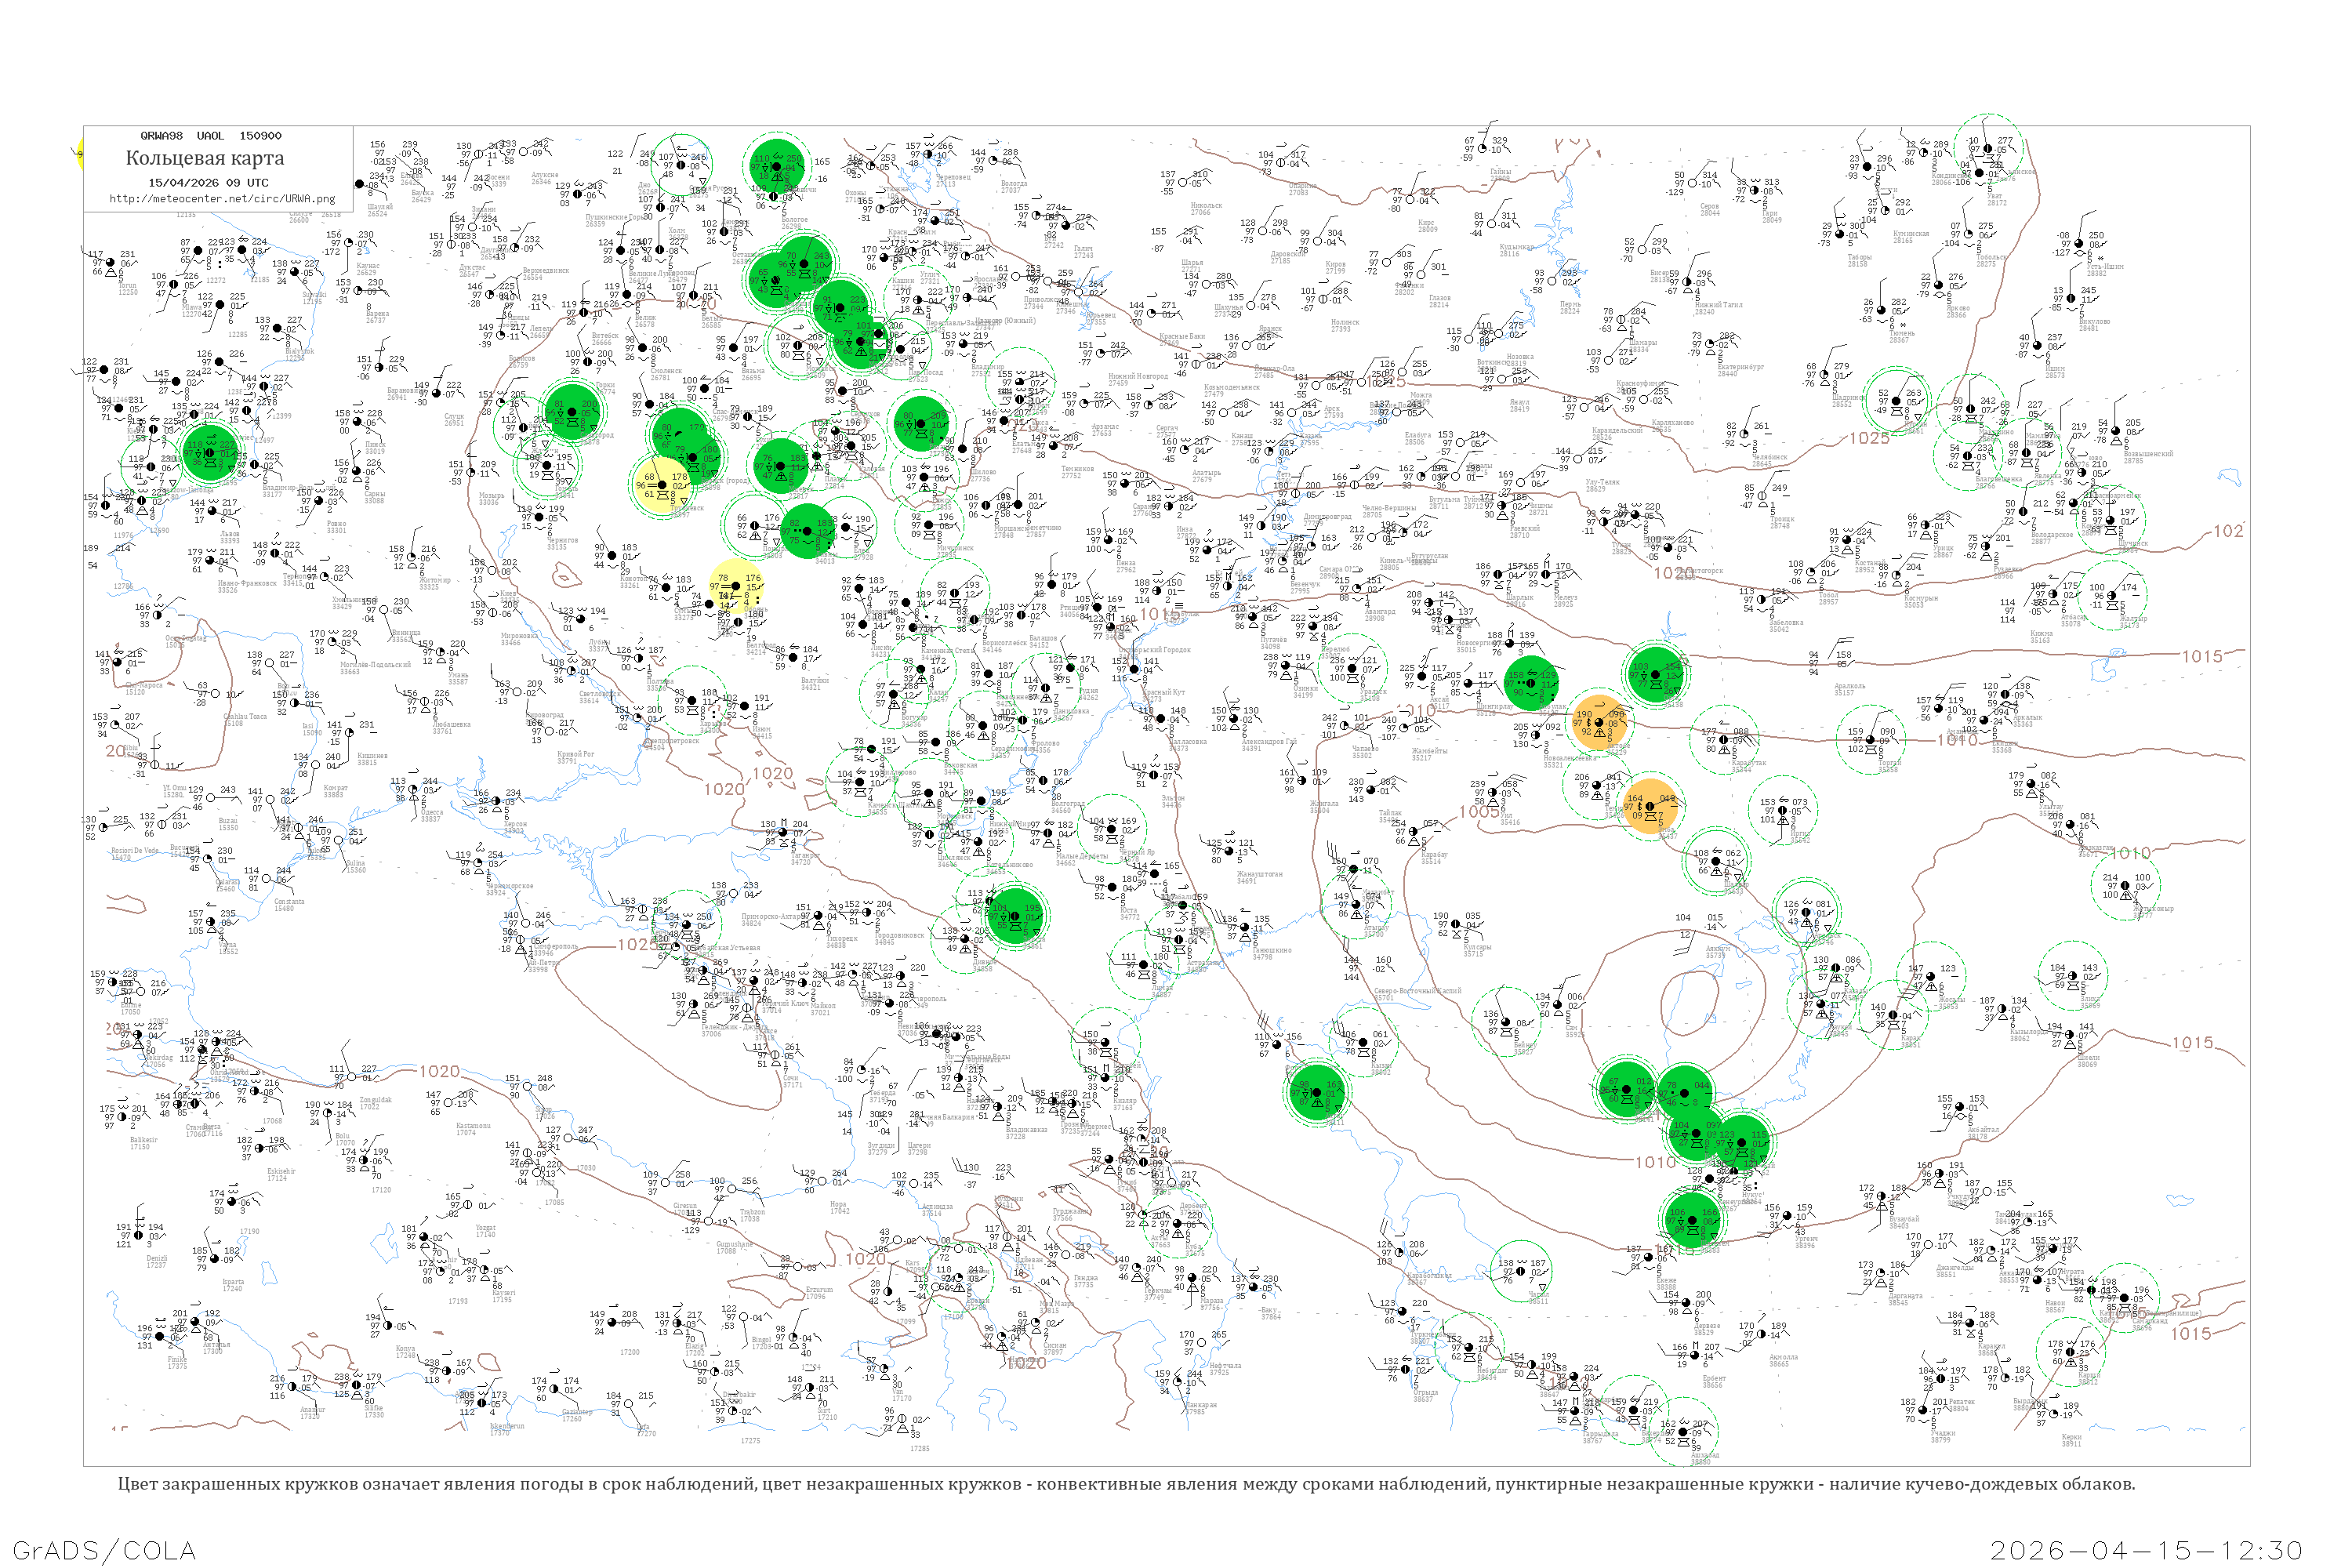Click the GrADS/COLA label
Viewport: 2352px width, 1568px height.
click(x=104, y=1549)
